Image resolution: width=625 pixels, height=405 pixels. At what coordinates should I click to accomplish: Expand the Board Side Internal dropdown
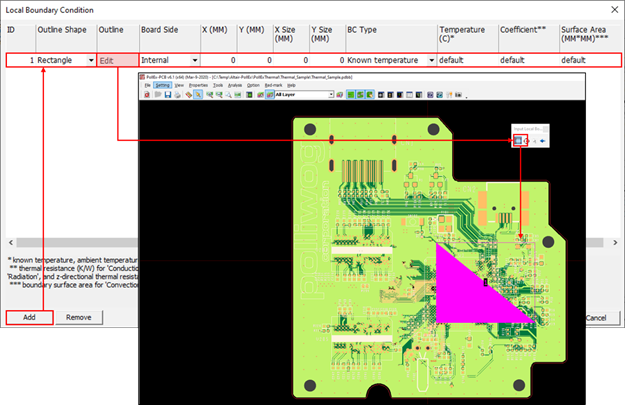(192, 60)
